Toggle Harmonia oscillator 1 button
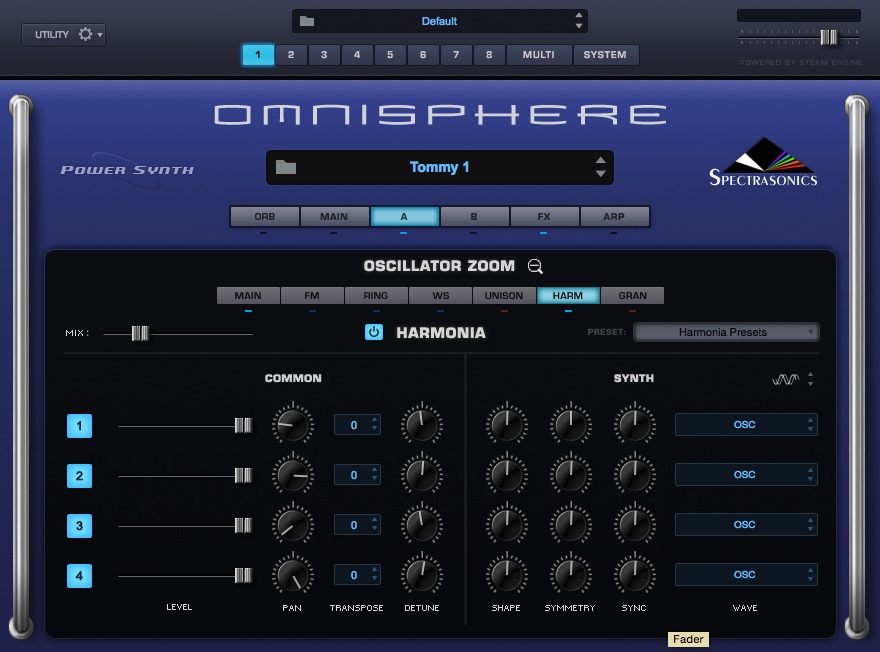This screenshot has width=880, height=652. 79,426
